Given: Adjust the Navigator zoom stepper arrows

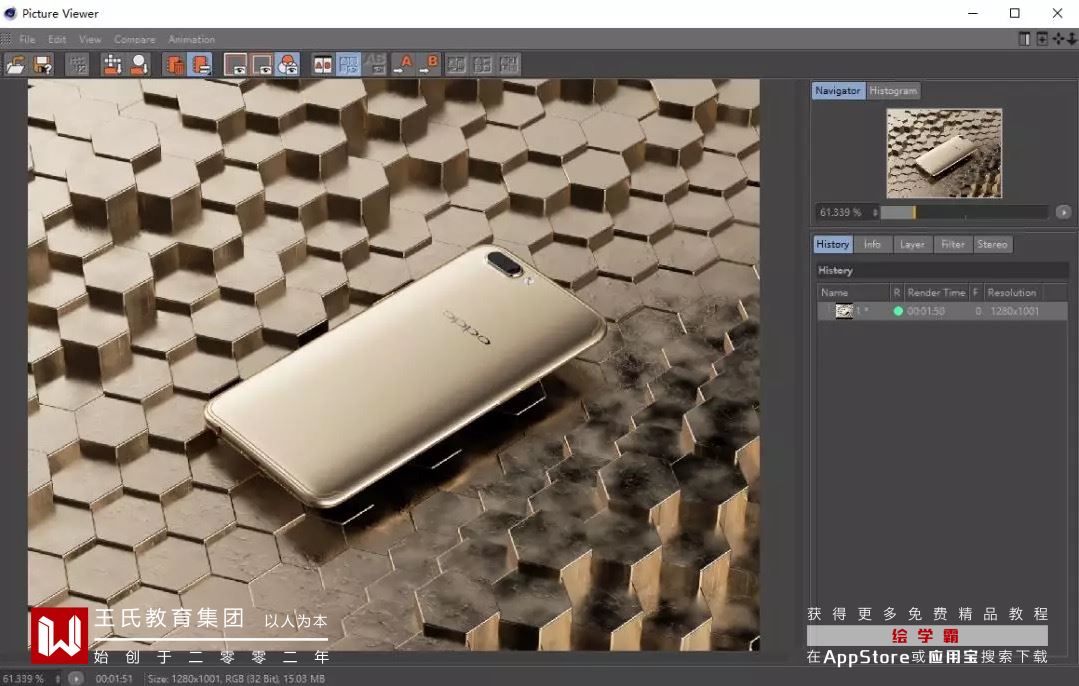Looking at the screenshot, I should [x=875, y=213].
